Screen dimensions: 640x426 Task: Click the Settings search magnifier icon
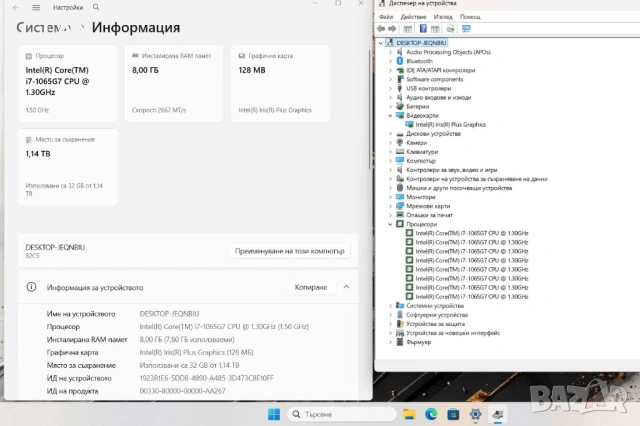[96, 7]
